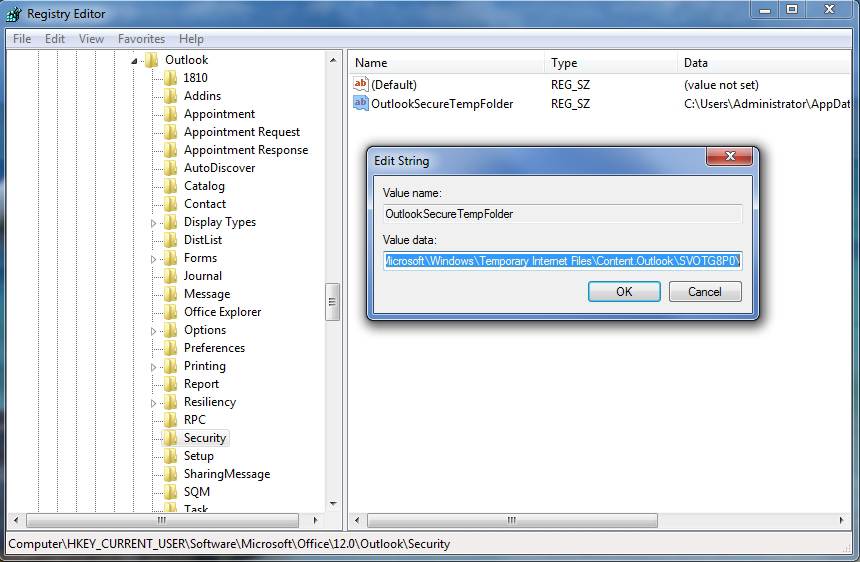Click the Registry Editor title bar icon
The width and height of the screenshot is (860, 562).
click(14, 14)
